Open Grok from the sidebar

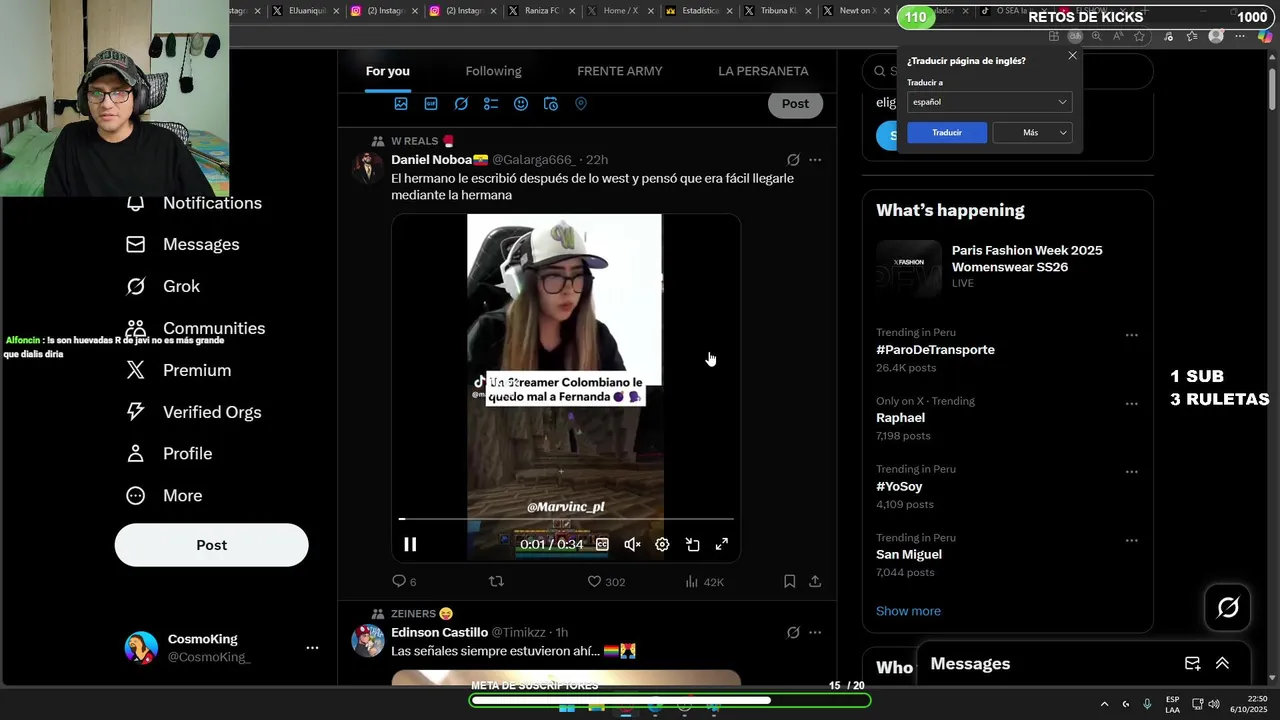pyautogui.click(x=163, y=286)
